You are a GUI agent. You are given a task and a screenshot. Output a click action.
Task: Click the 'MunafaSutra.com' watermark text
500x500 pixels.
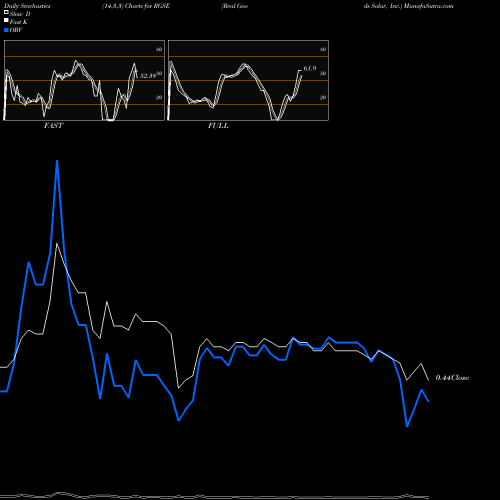click(428, 6)
